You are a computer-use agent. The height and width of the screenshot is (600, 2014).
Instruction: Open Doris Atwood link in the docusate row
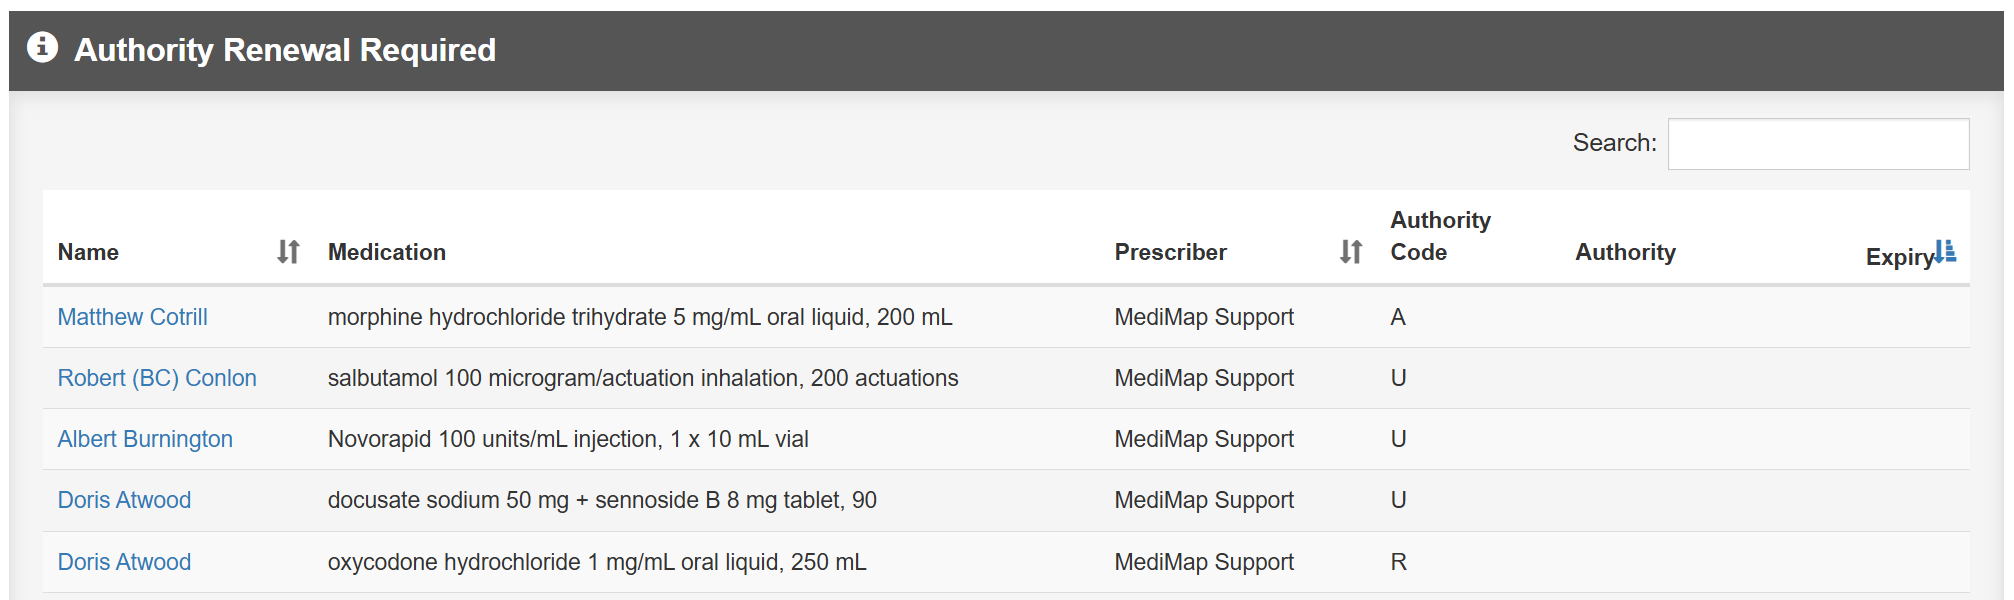click(124, 500)
